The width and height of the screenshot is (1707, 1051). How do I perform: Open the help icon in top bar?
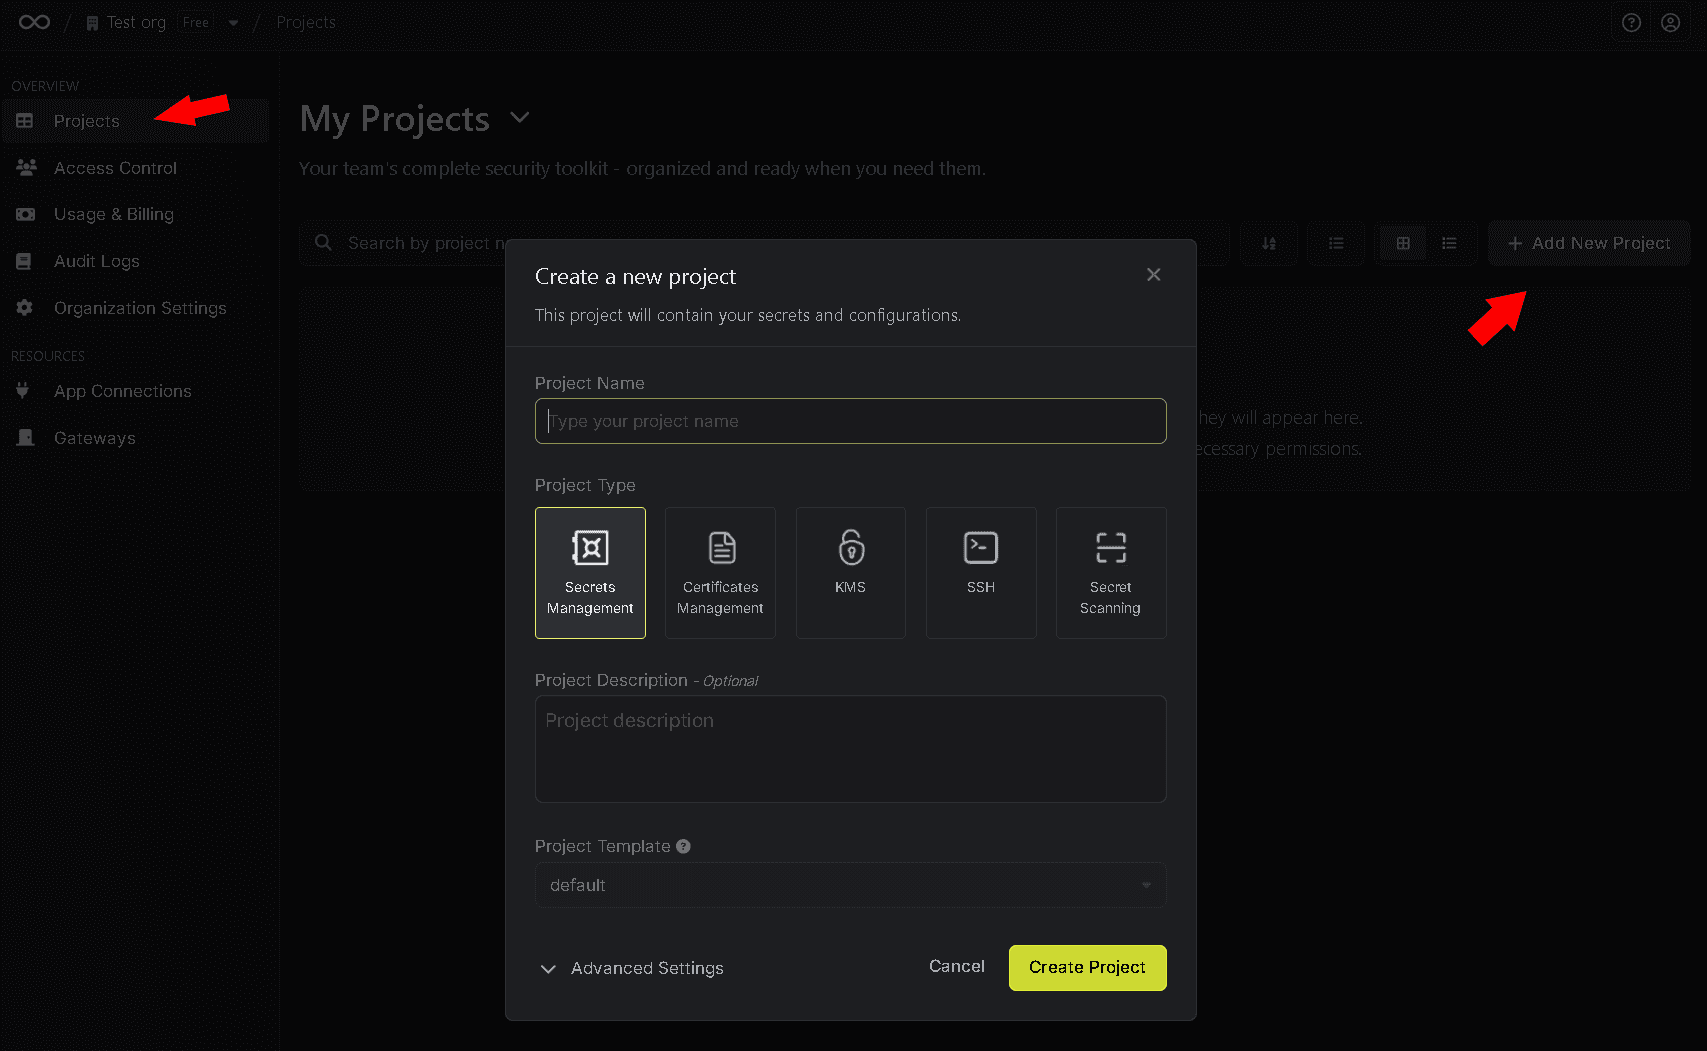tap(1631, 23)
